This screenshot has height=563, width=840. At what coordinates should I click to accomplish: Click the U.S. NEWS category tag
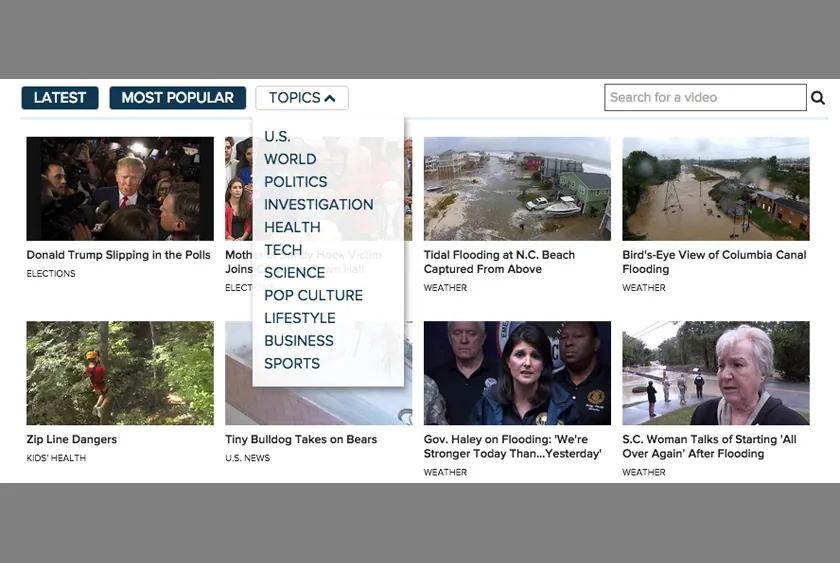click(x=248, y=458)
